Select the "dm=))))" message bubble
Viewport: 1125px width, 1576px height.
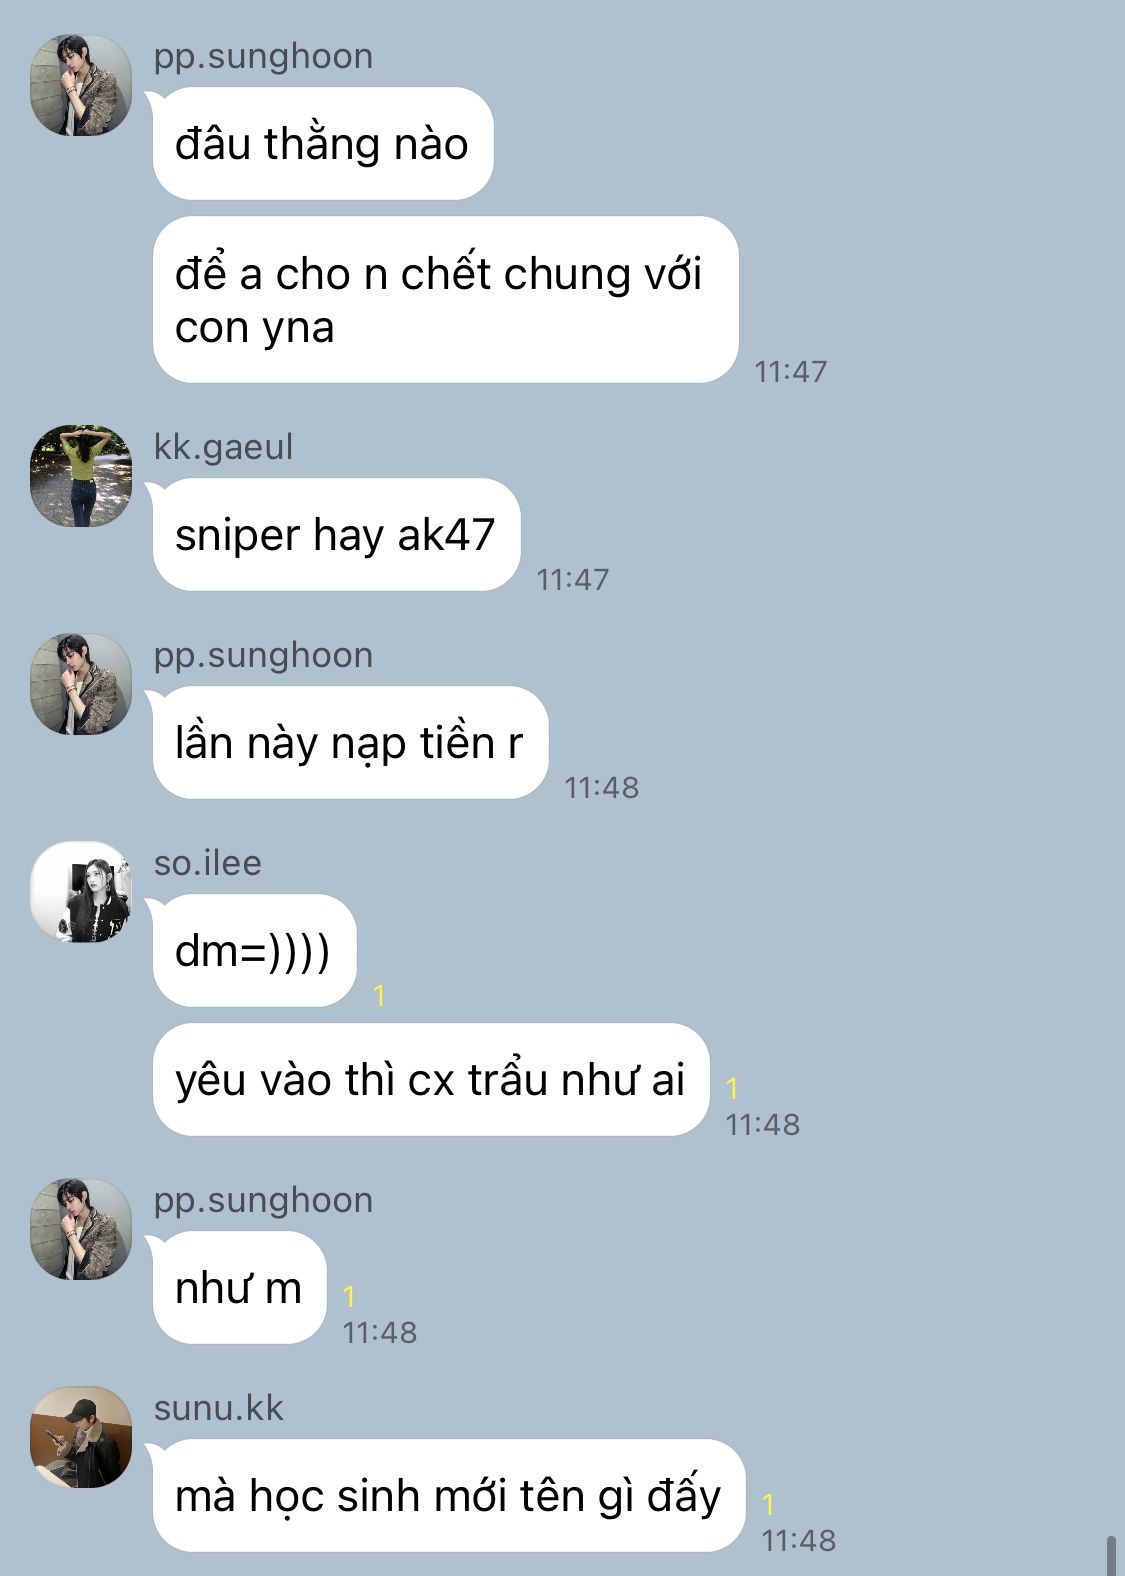click(x=254, y=951)
